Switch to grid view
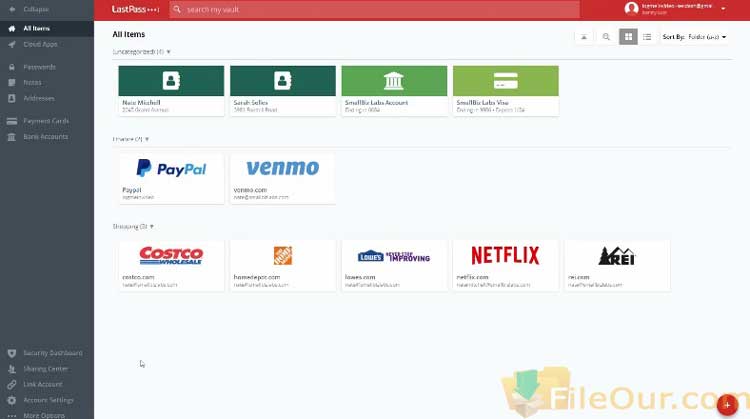Screen dimensions: 750x419 629,37
